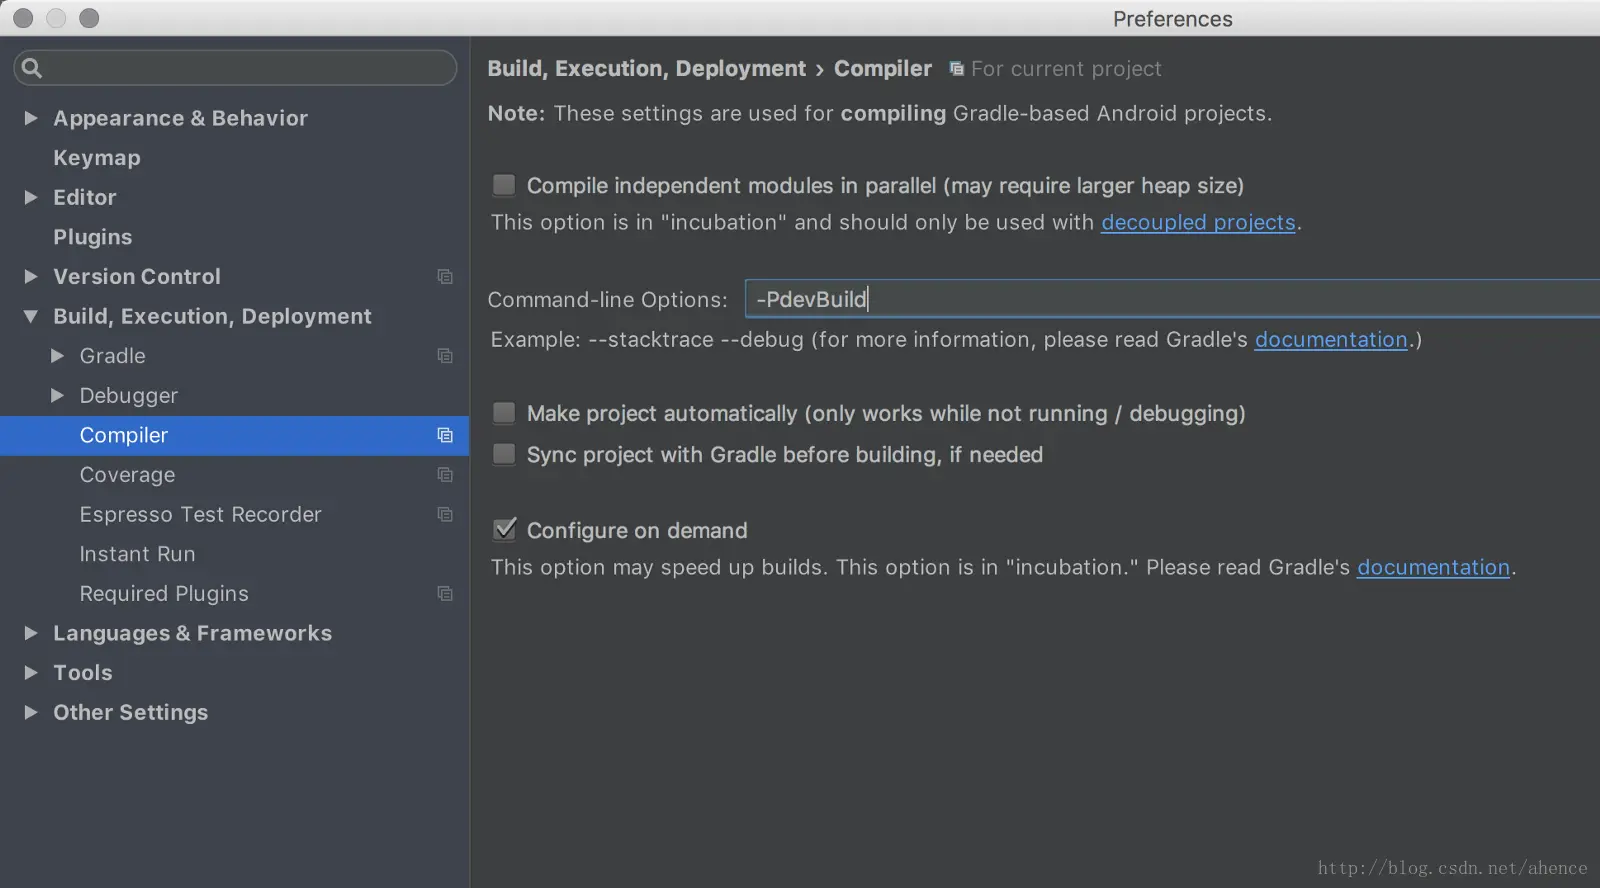Open Gradle documentation link for command-line options
1600x888 pixels.
click(1331, 339)
